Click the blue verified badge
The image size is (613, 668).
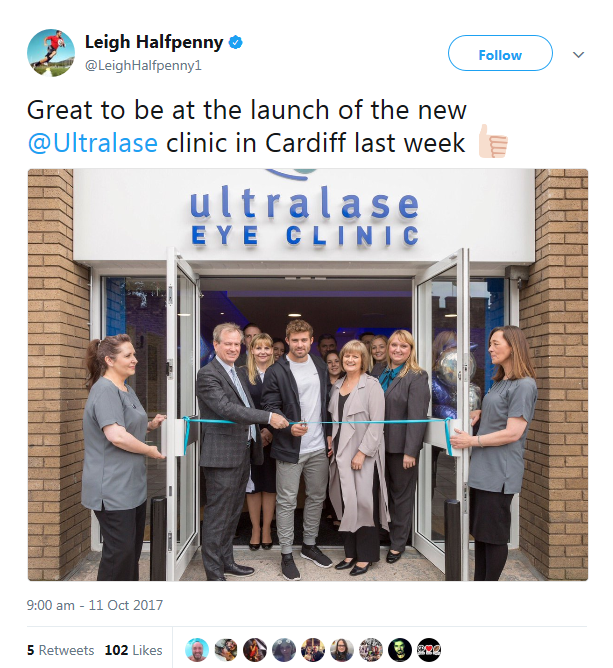point(236,42)
